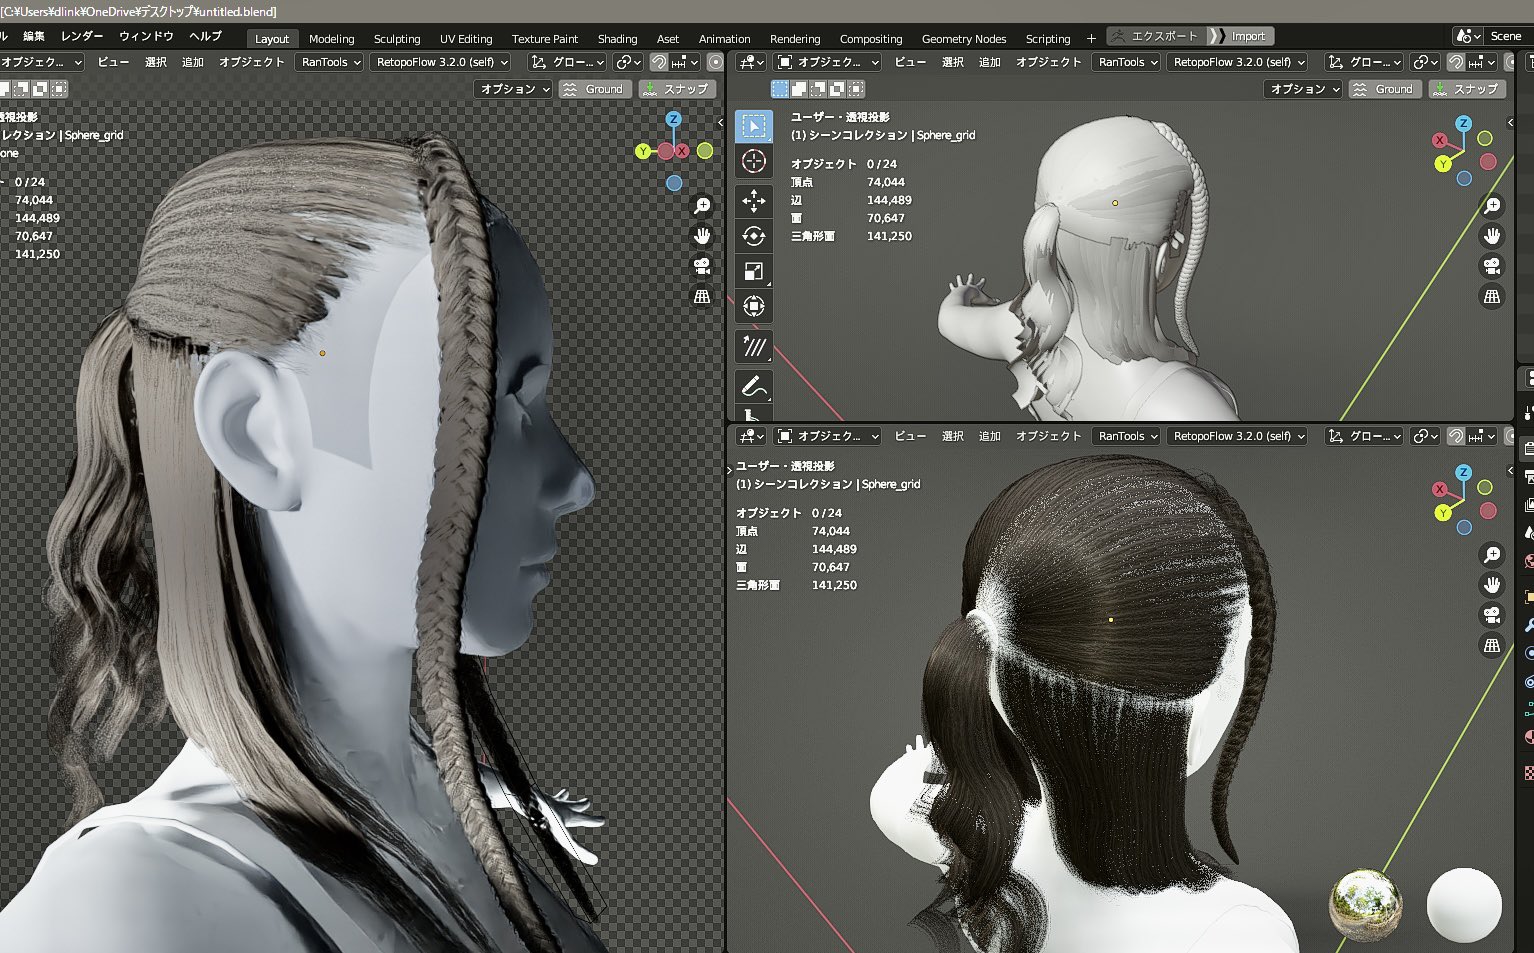The height and width of the screenshot is (953, 1534).
Task: Select the Transform tool
Action: 754,306
